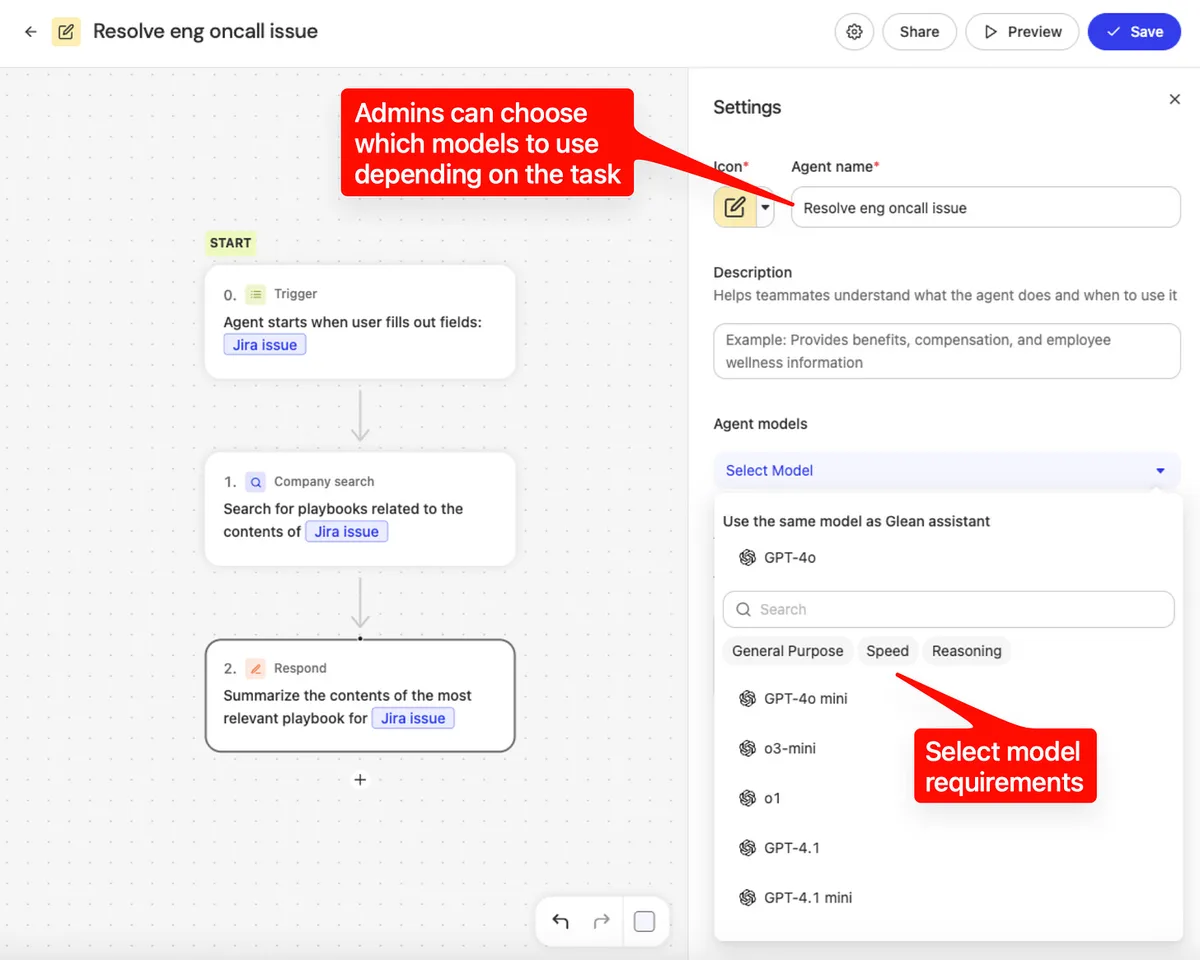Open the settings gear icon

(854, 32)
